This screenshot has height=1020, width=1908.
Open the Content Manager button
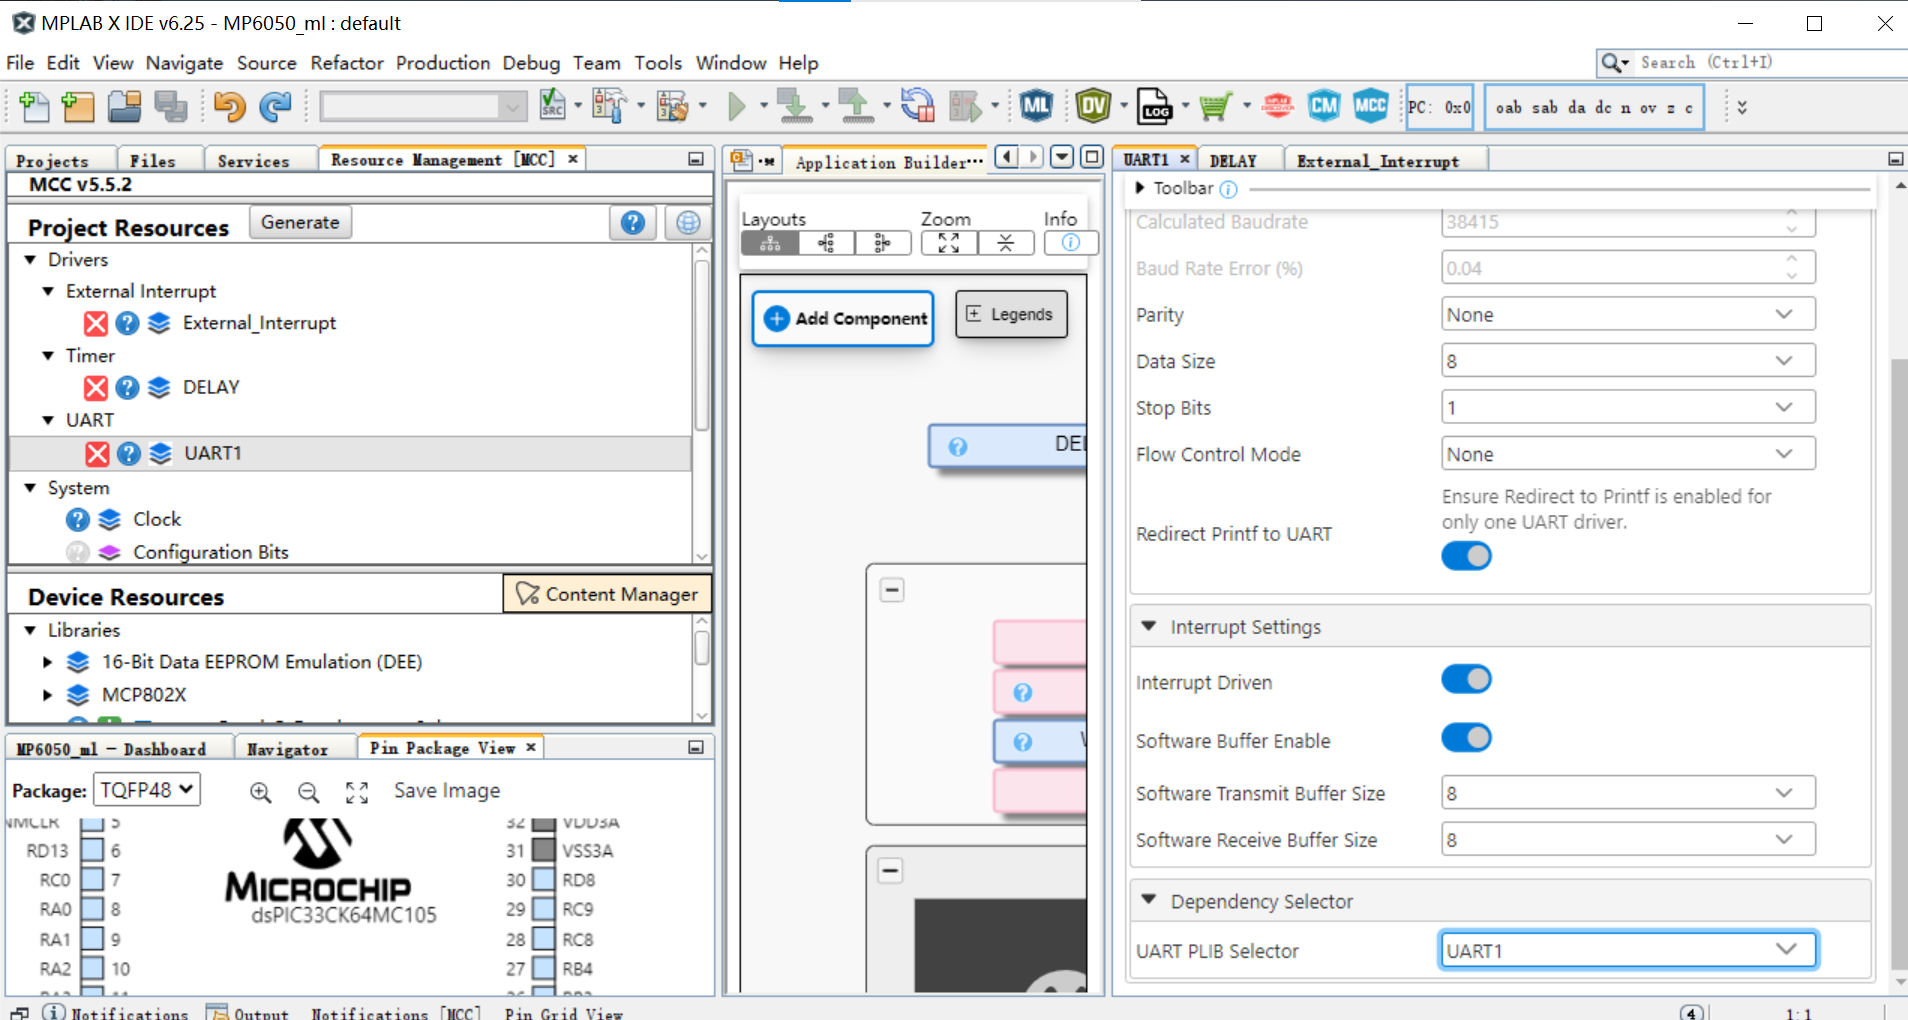coord(607,594)
